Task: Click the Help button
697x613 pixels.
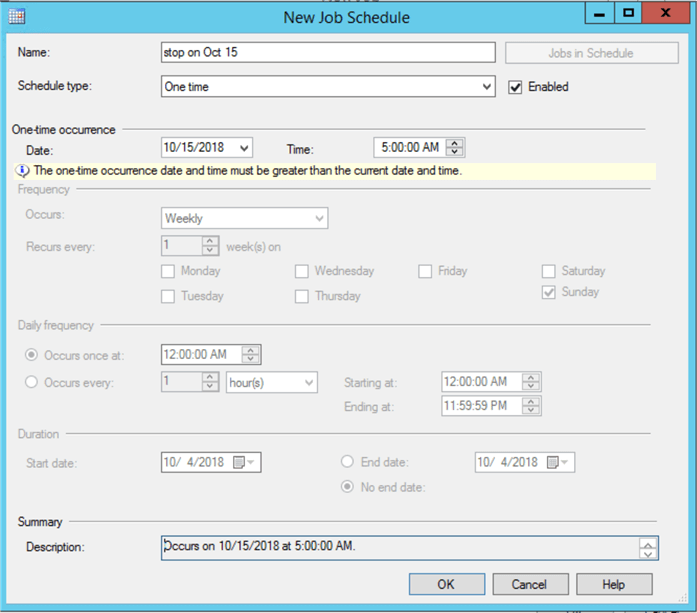Action: pyautogui.click(x=613, y=584)
